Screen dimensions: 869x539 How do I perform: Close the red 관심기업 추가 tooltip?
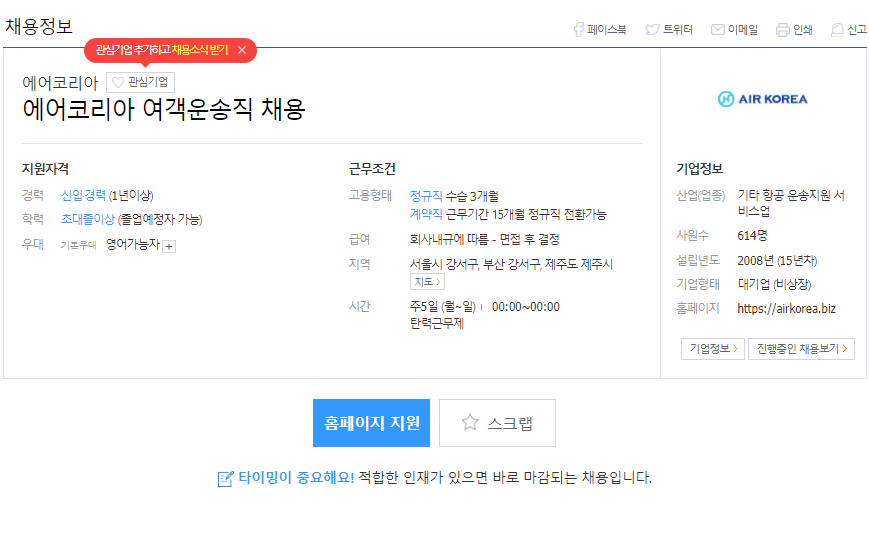pyautogui.click(x=242, y=50)
